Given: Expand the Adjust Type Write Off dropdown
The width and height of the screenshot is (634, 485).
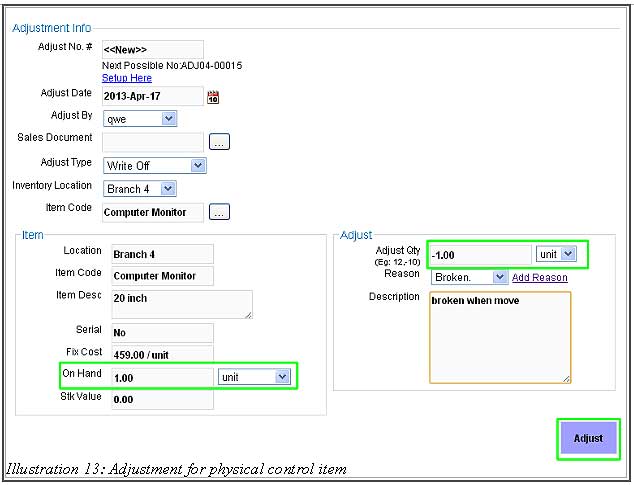Looking at the screenshot, I should point(154,166).
